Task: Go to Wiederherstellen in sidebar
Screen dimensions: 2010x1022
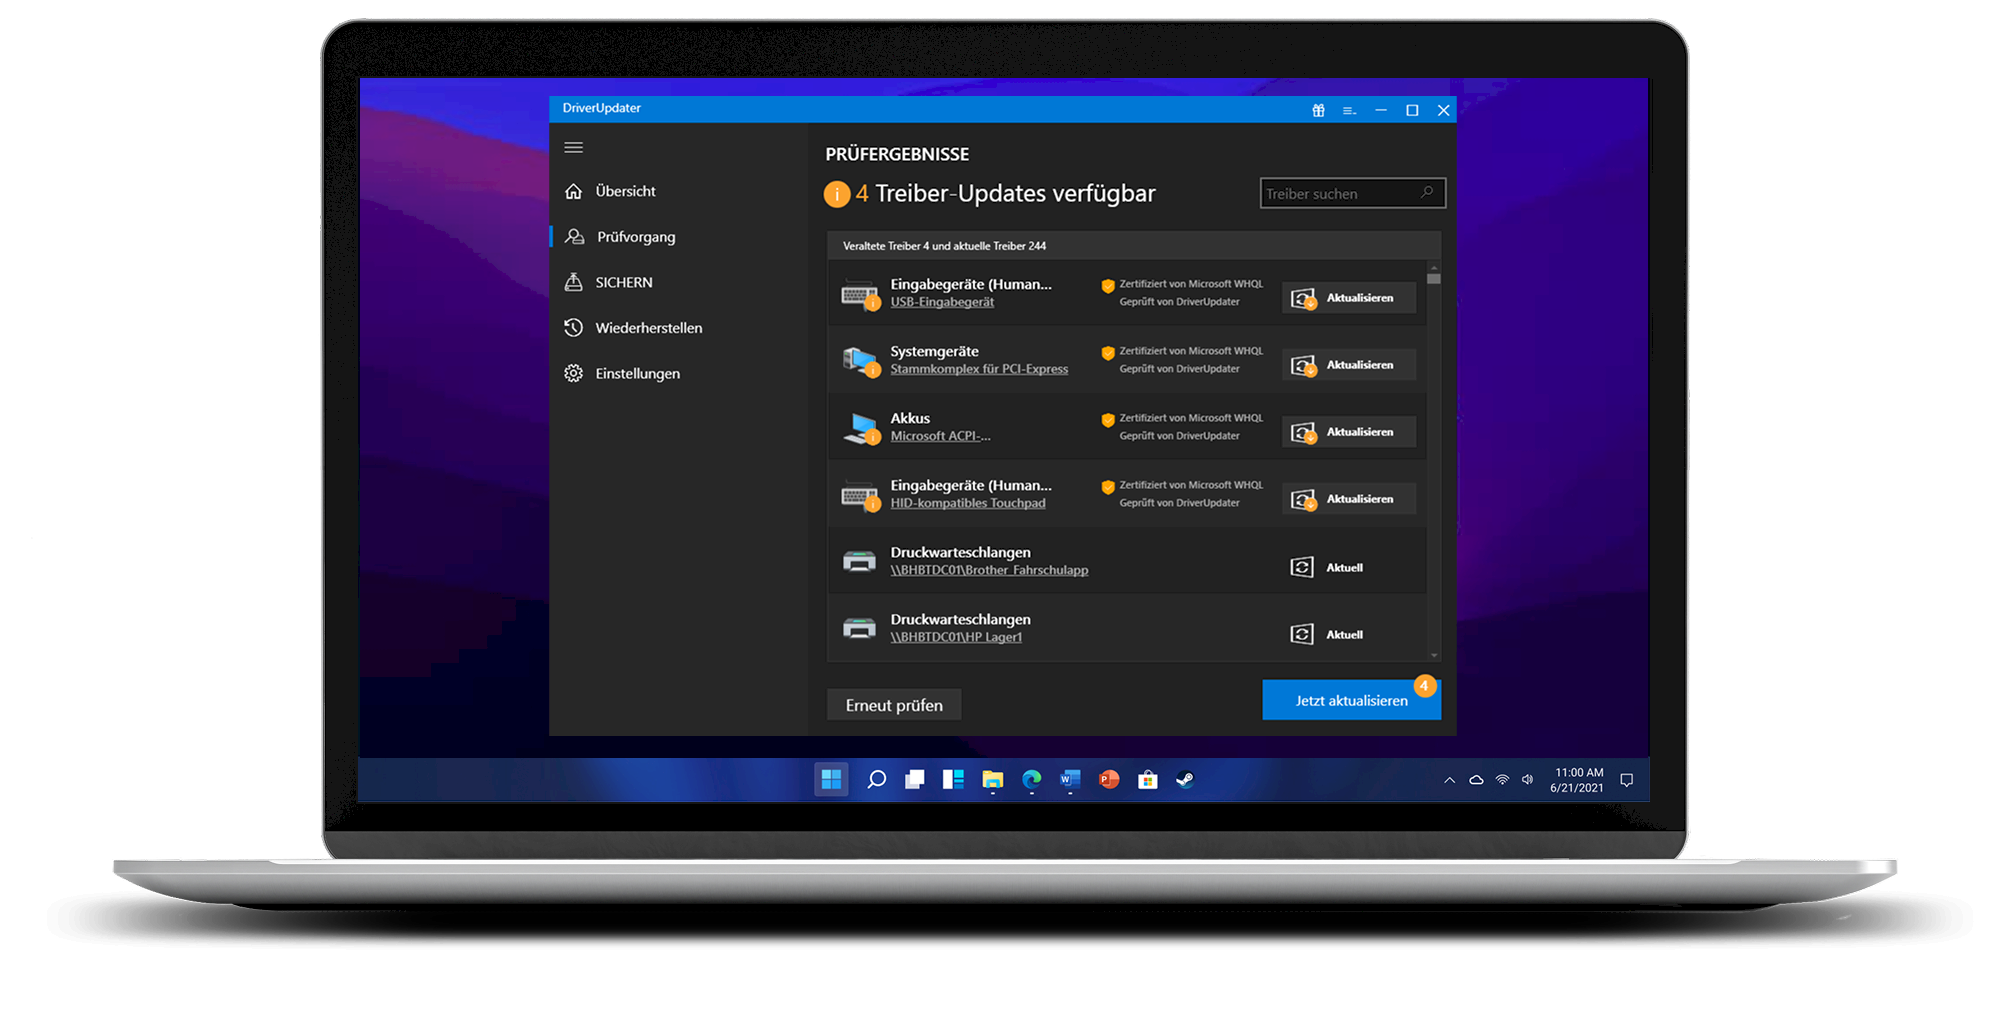Action: click(648, 328)
